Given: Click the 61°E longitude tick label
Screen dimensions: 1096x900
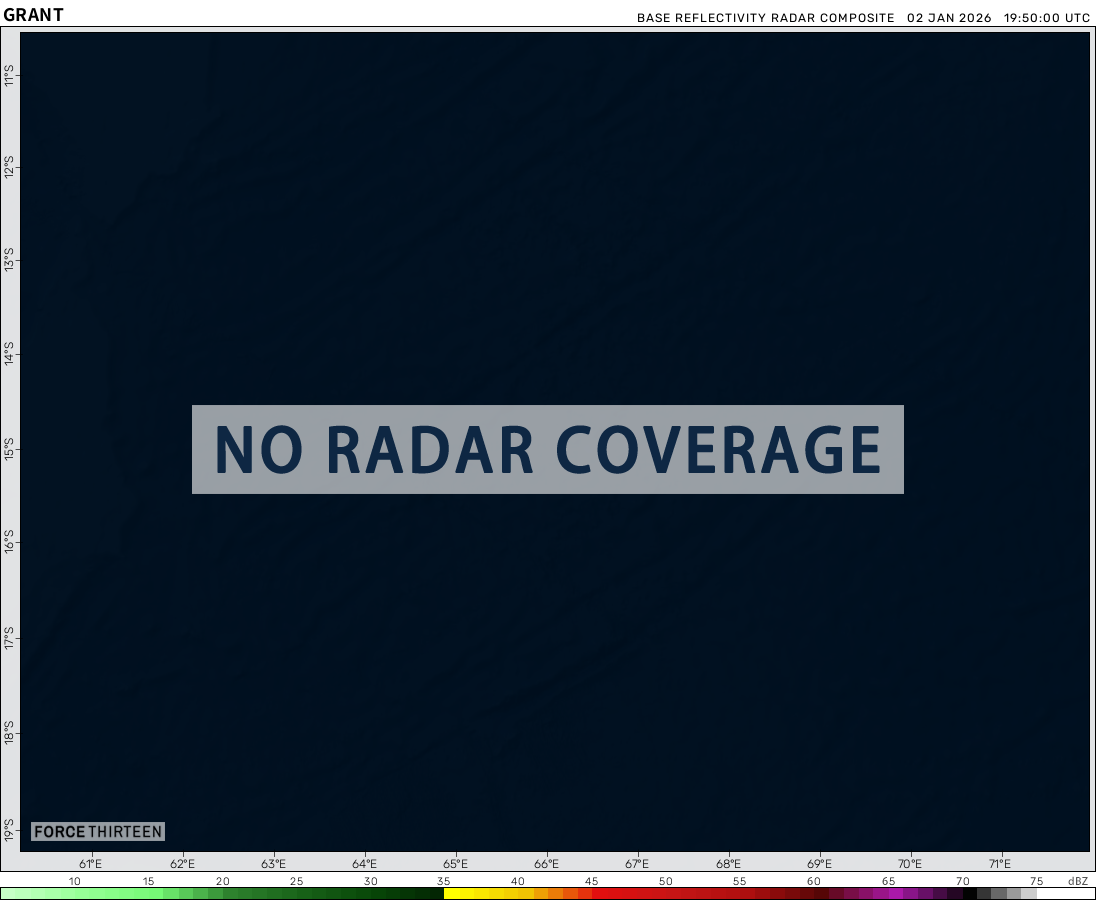Looking at the screenshot, I should (x=91, y=864).
